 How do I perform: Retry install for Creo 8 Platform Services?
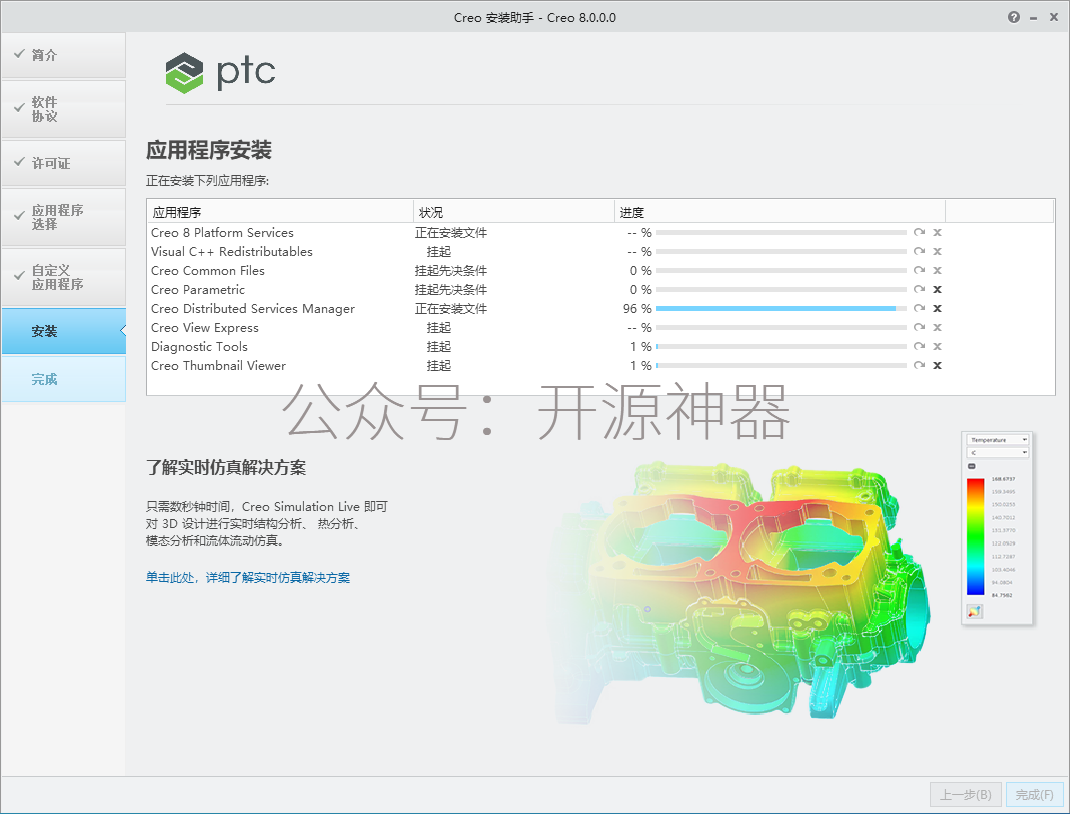click(919, 233)
